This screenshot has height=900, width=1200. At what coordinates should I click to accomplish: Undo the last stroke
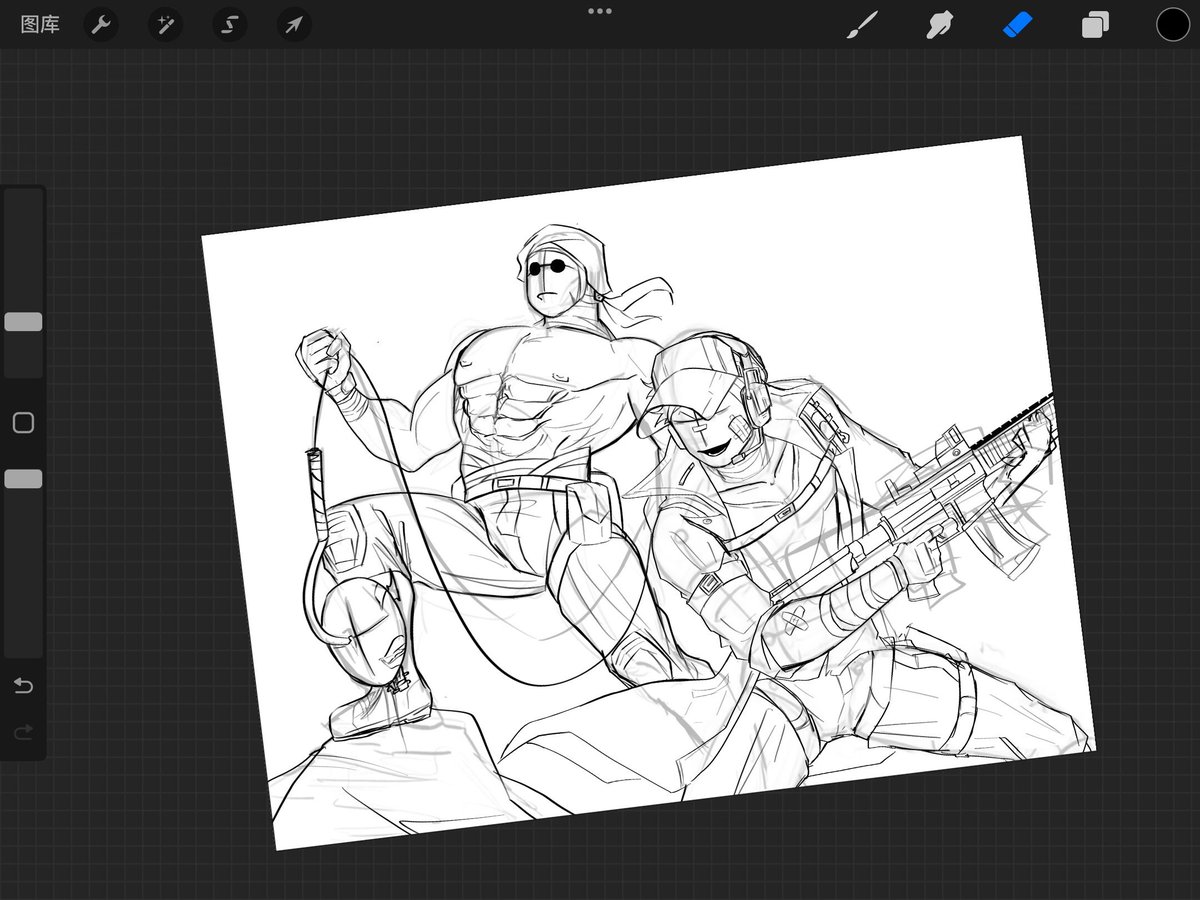point(23,686)
